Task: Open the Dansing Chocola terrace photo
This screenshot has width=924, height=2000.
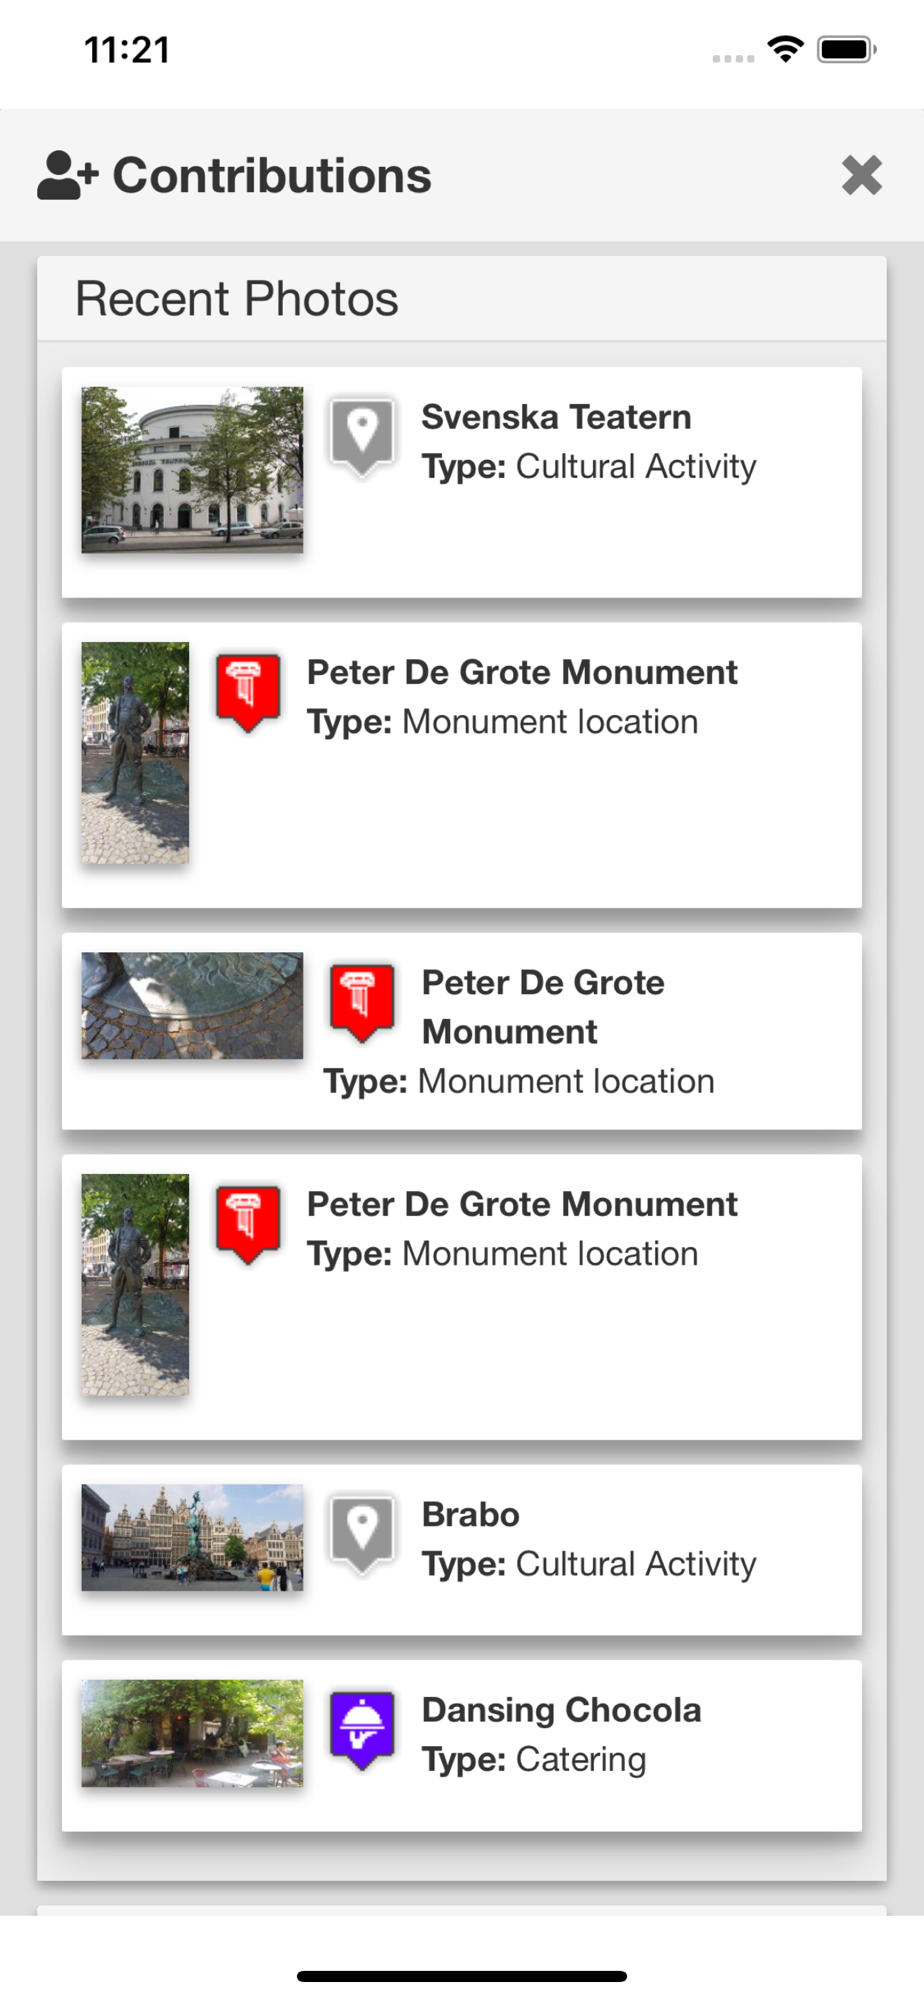Action: [192, 1733]
